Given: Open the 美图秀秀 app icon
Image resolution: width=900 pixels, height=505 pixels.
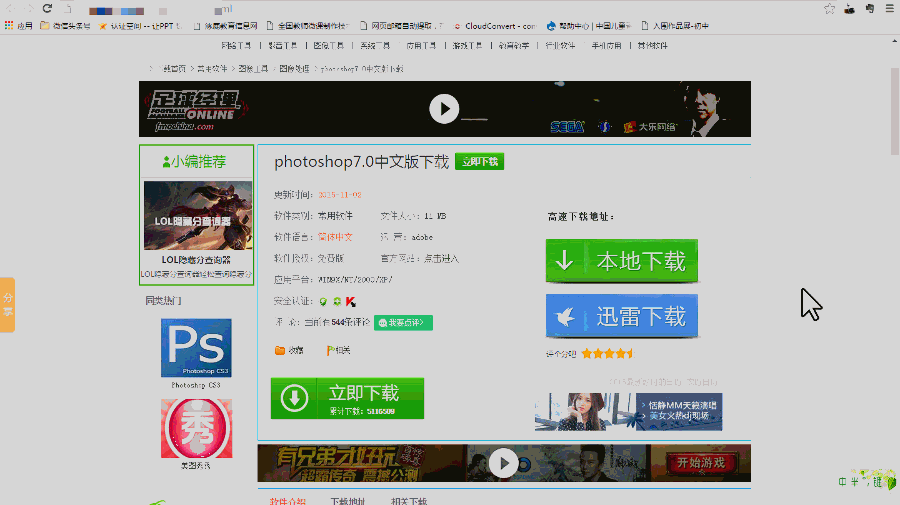Looking at the screenshot, I should (x=196, y=428).
